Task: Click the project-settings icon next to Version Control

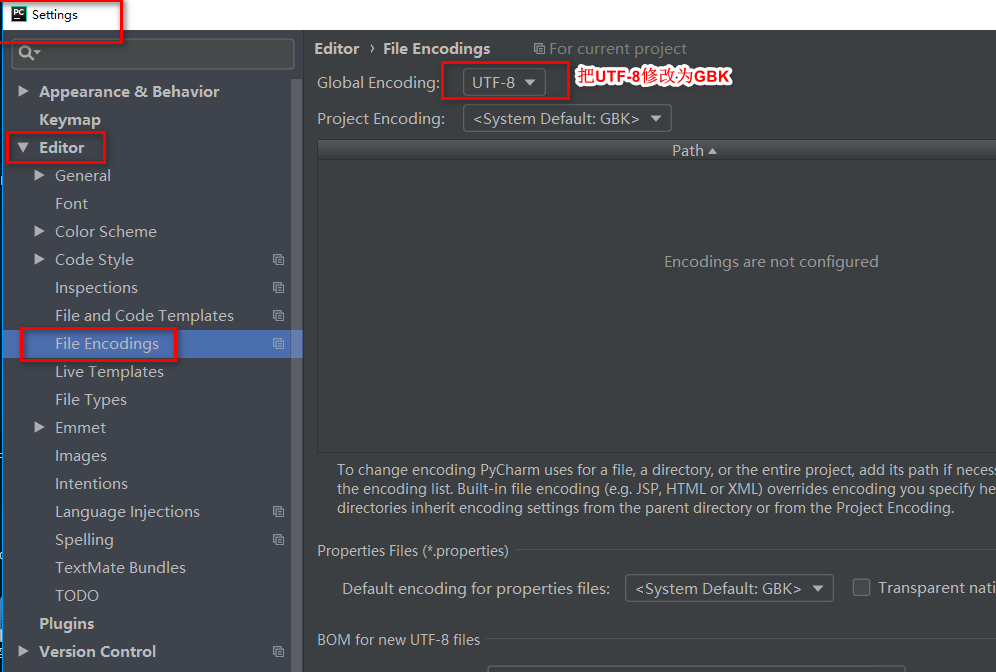Action: (x=278, y=651)
